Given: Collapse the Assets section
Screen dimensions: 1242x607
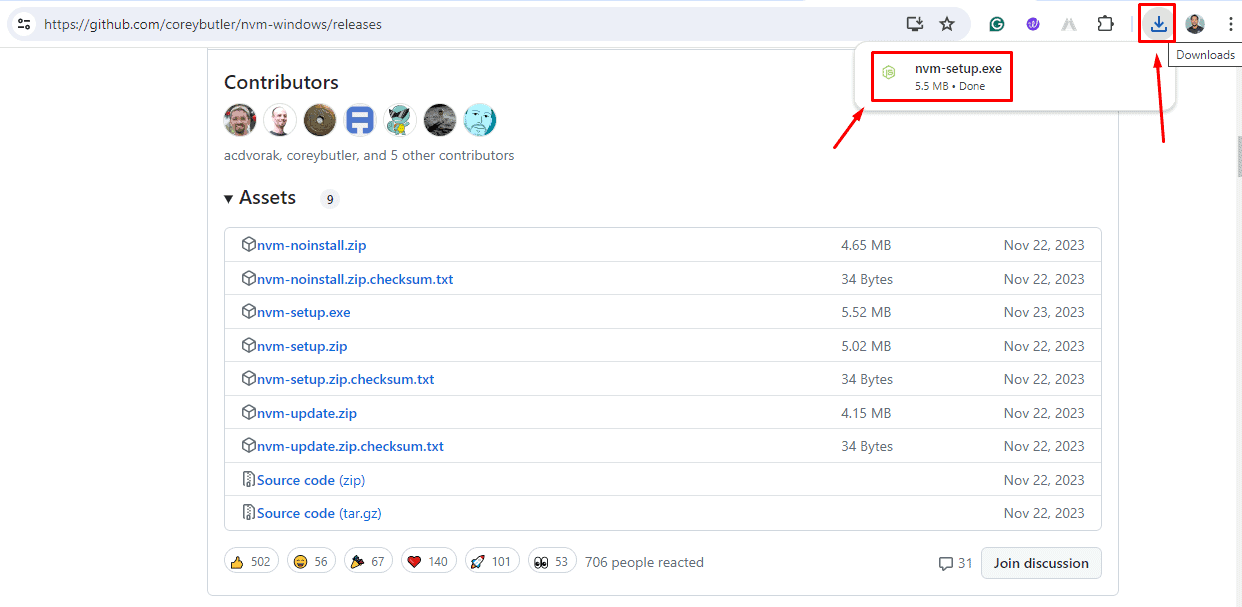Looking at the screenshot, I should click(x=260, y=198).
